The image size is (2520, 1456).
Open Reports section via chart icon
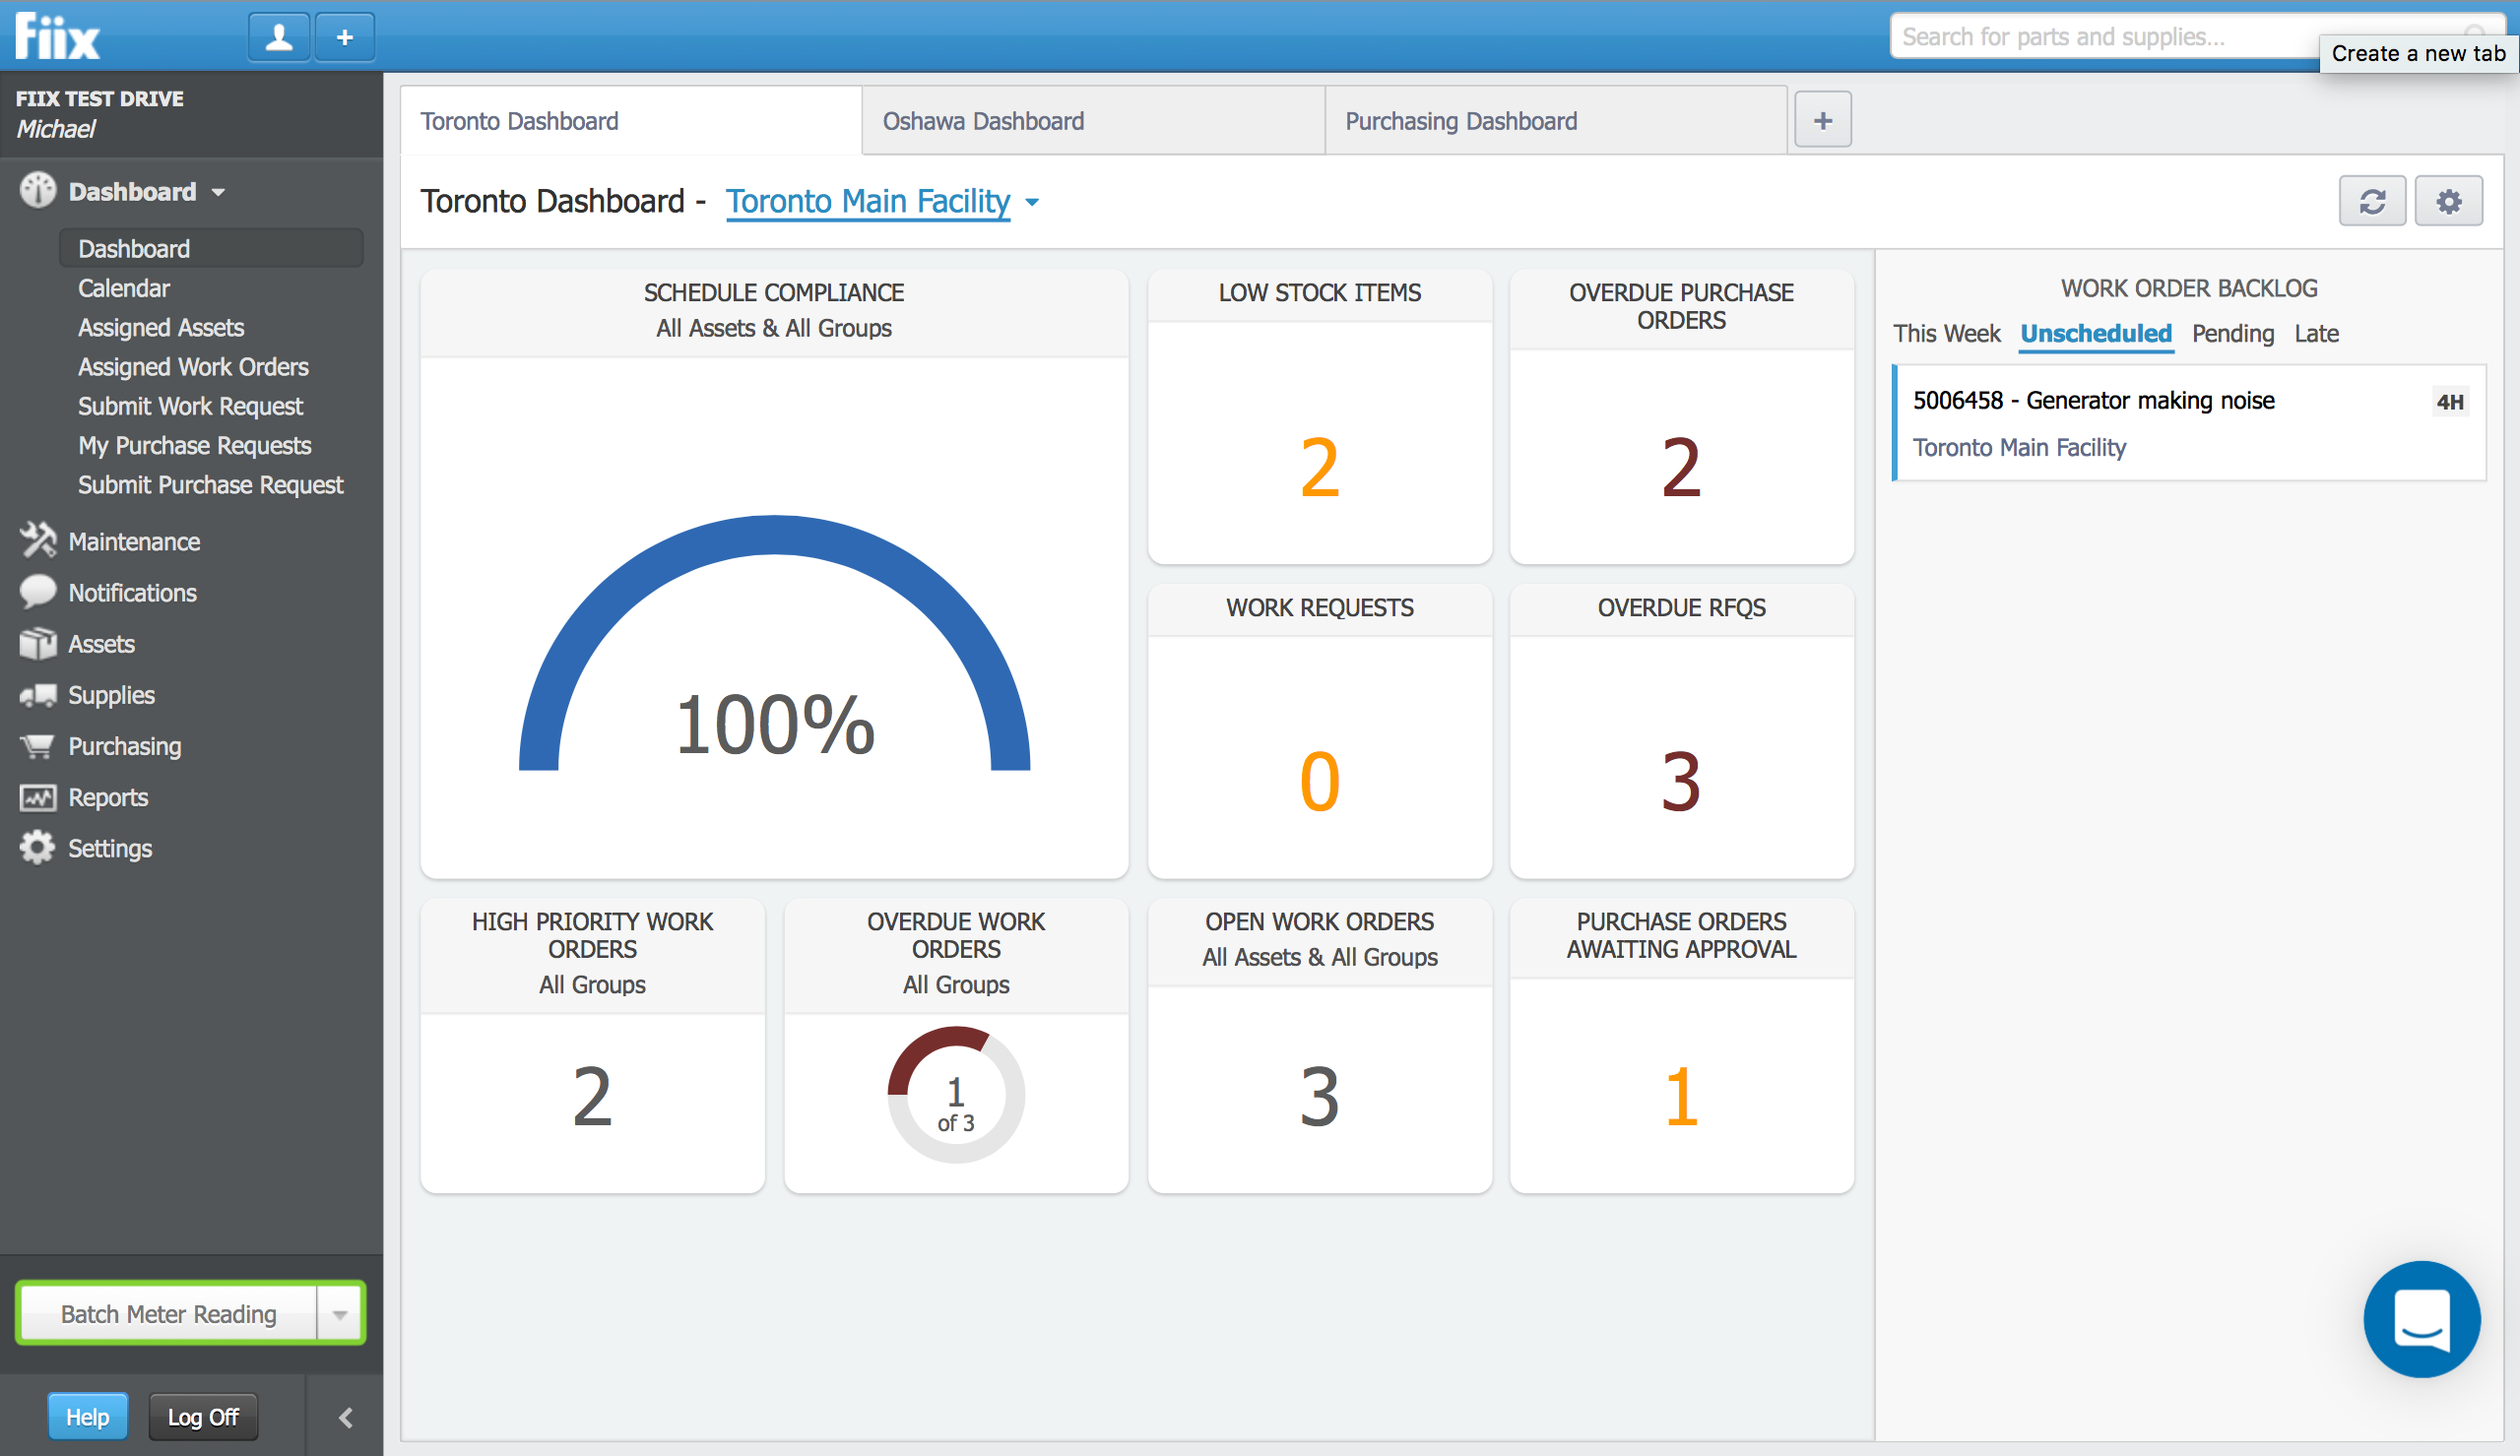click(x=38, y=797)
